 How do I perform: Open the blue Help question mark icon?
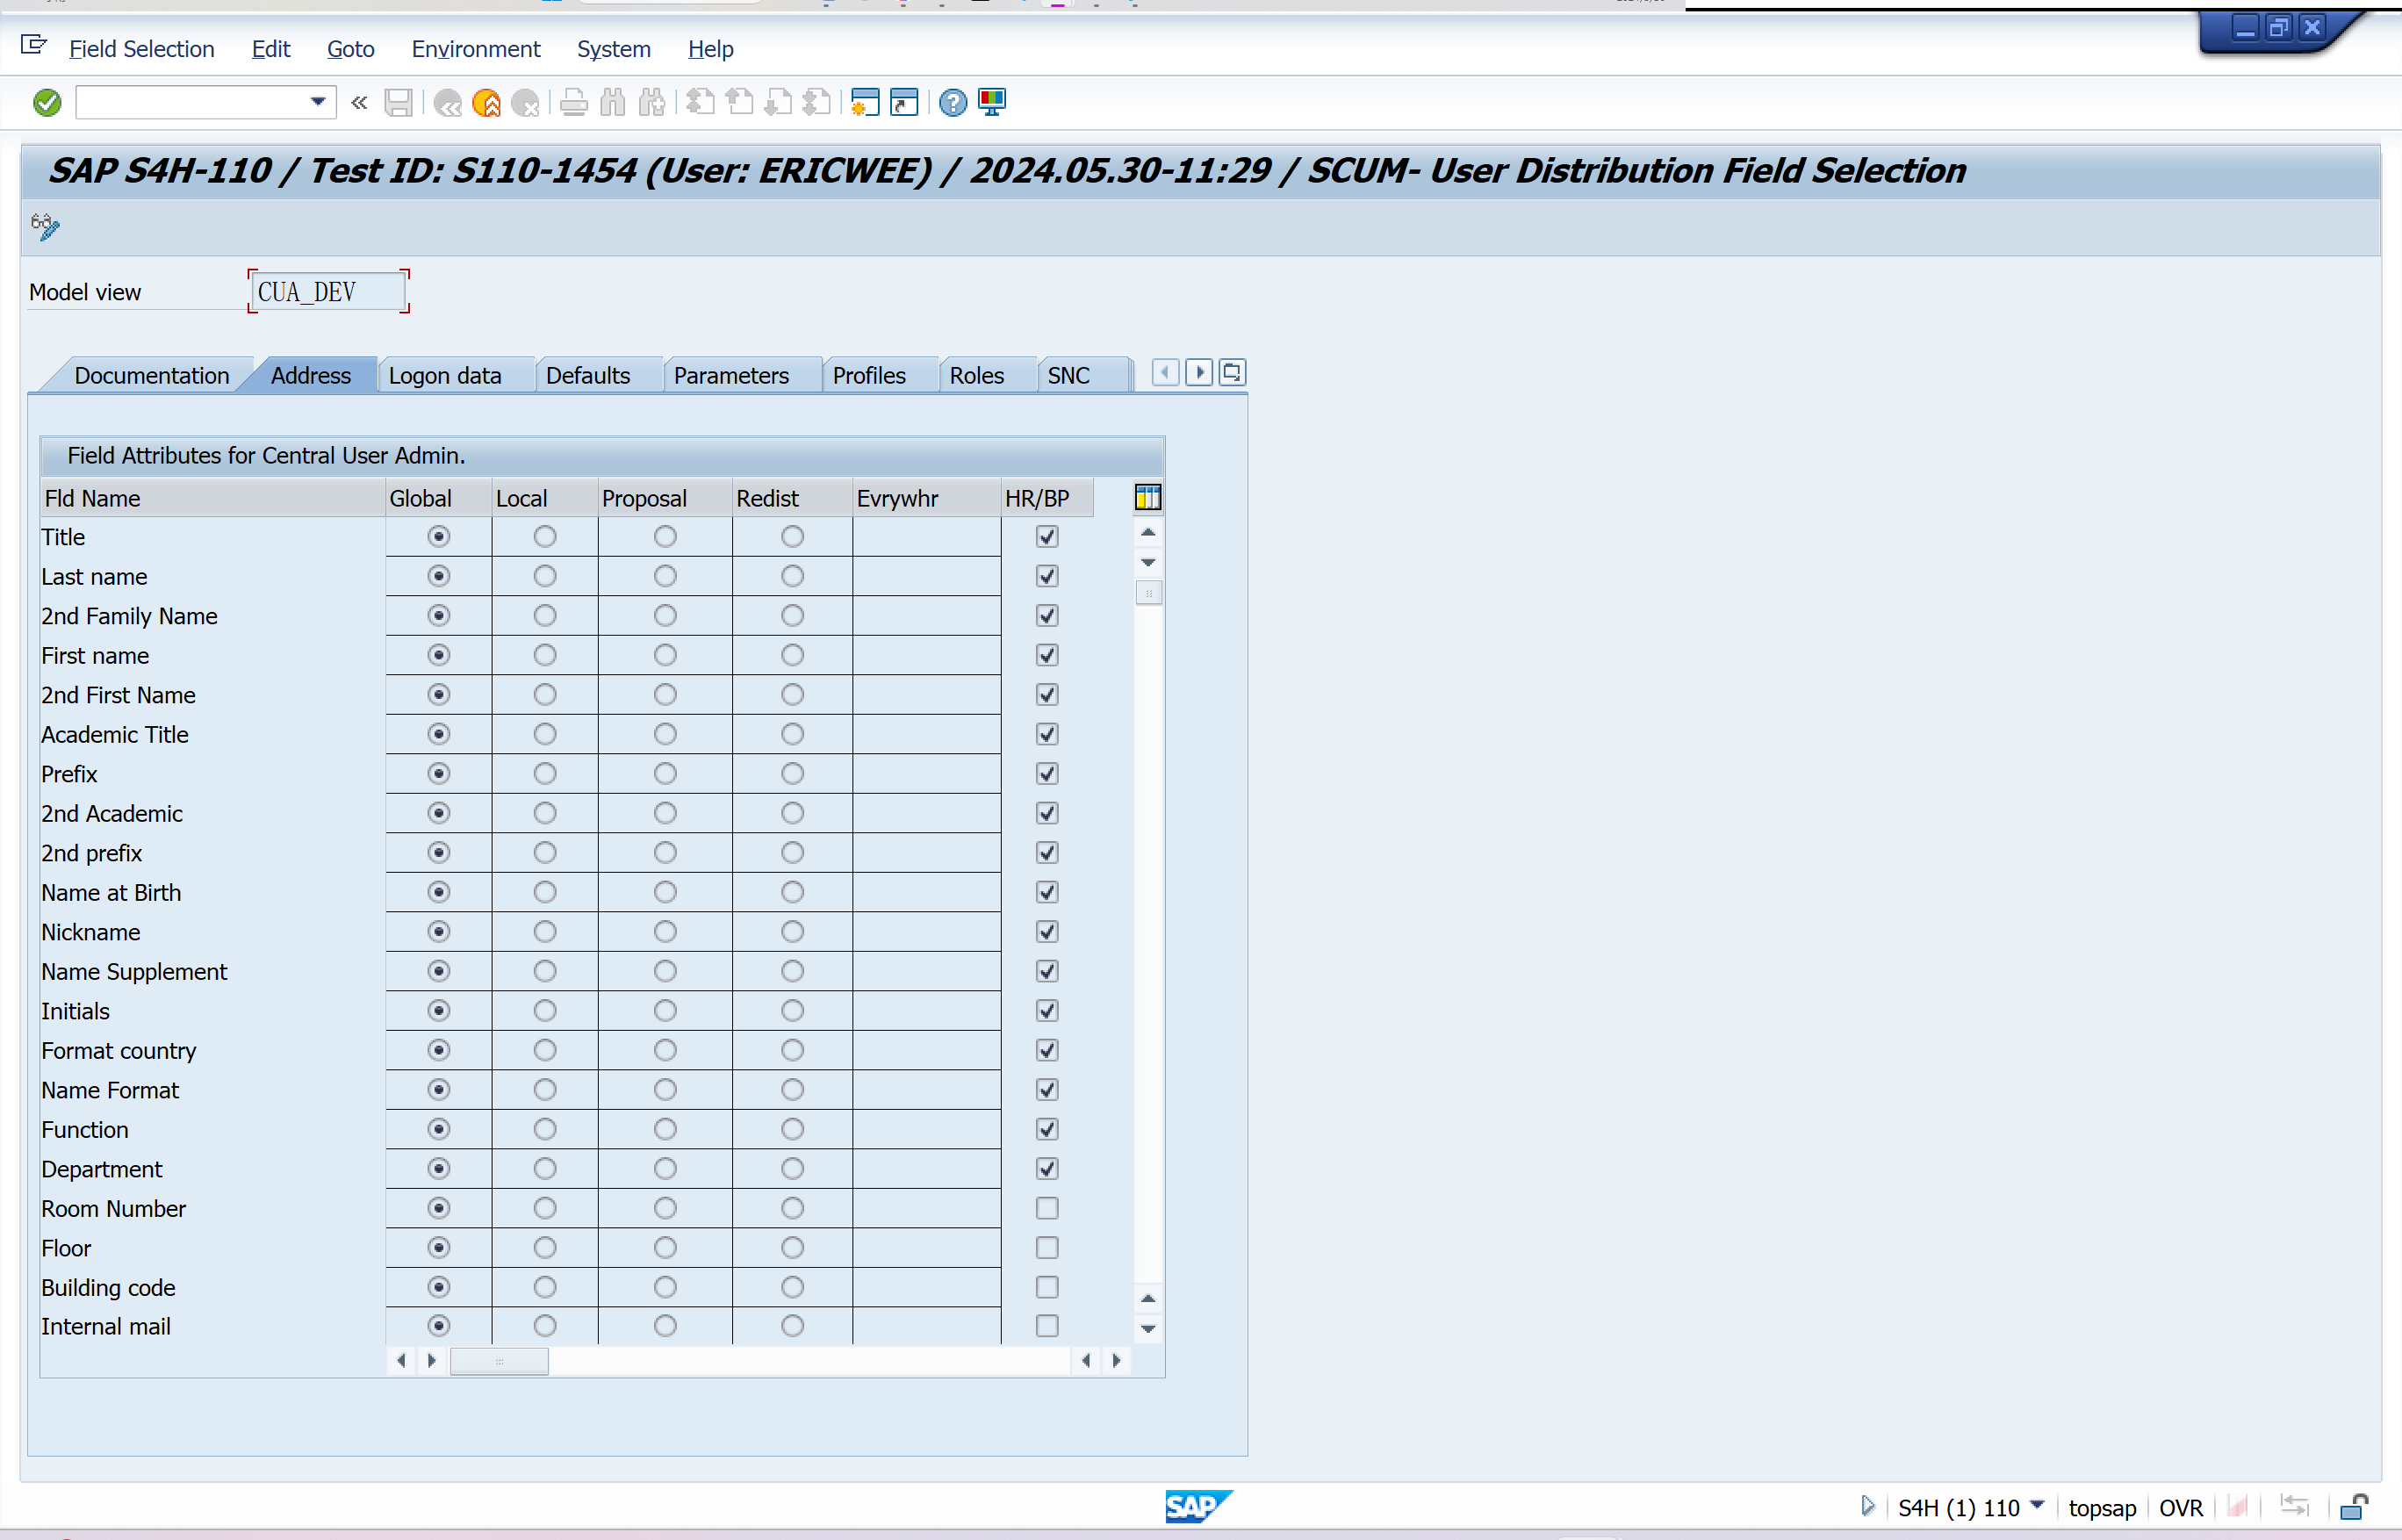pyautogui.click(x=953, y=102)
